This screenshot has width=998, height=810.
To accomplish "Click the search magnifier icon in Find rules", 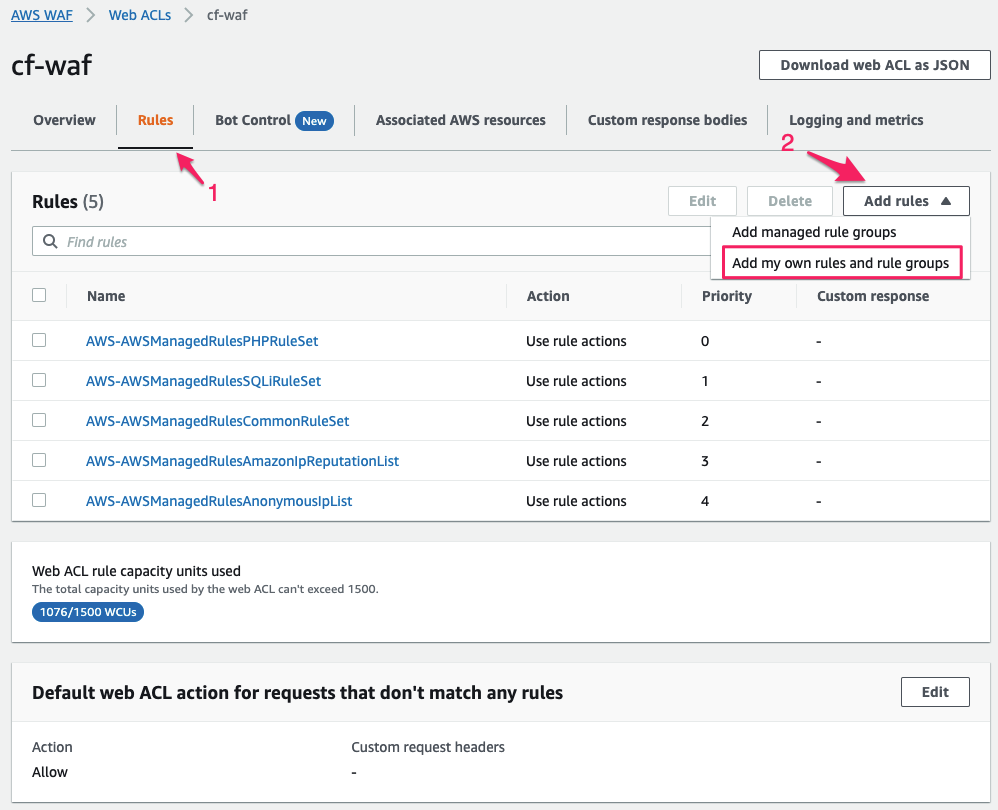I will (50, 242).
